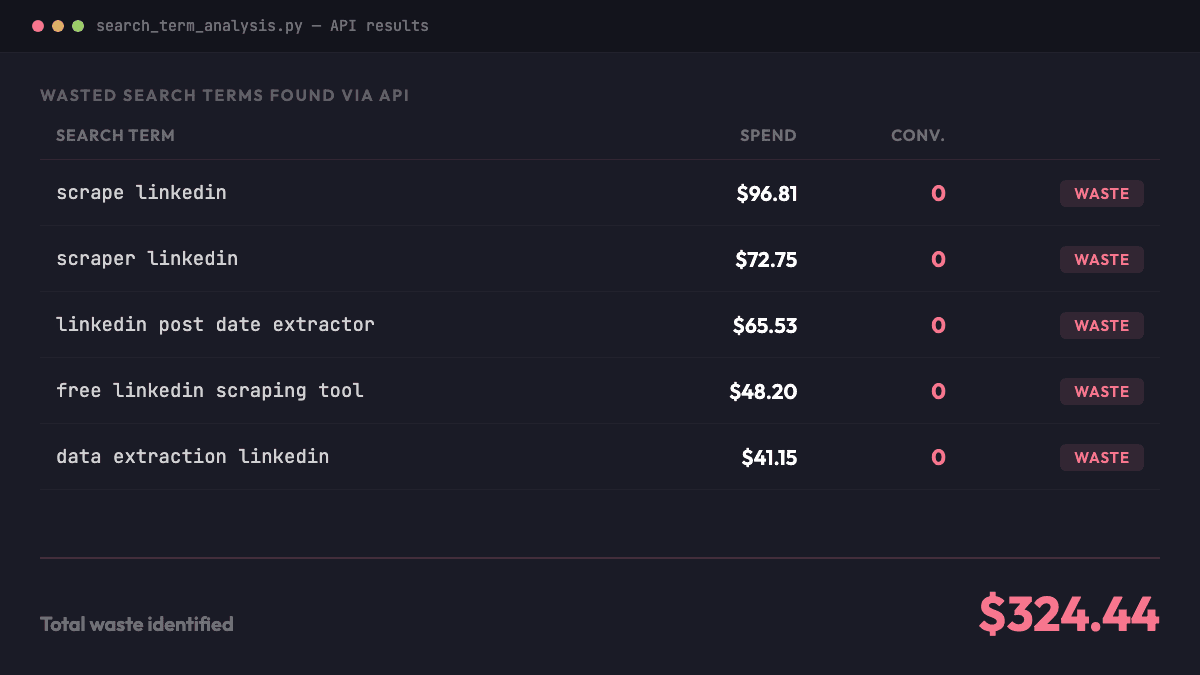Click WASTE badge for linkedin post date extractor
Viewport: 1200px width, 675px height.
[x=1101, y=326]
